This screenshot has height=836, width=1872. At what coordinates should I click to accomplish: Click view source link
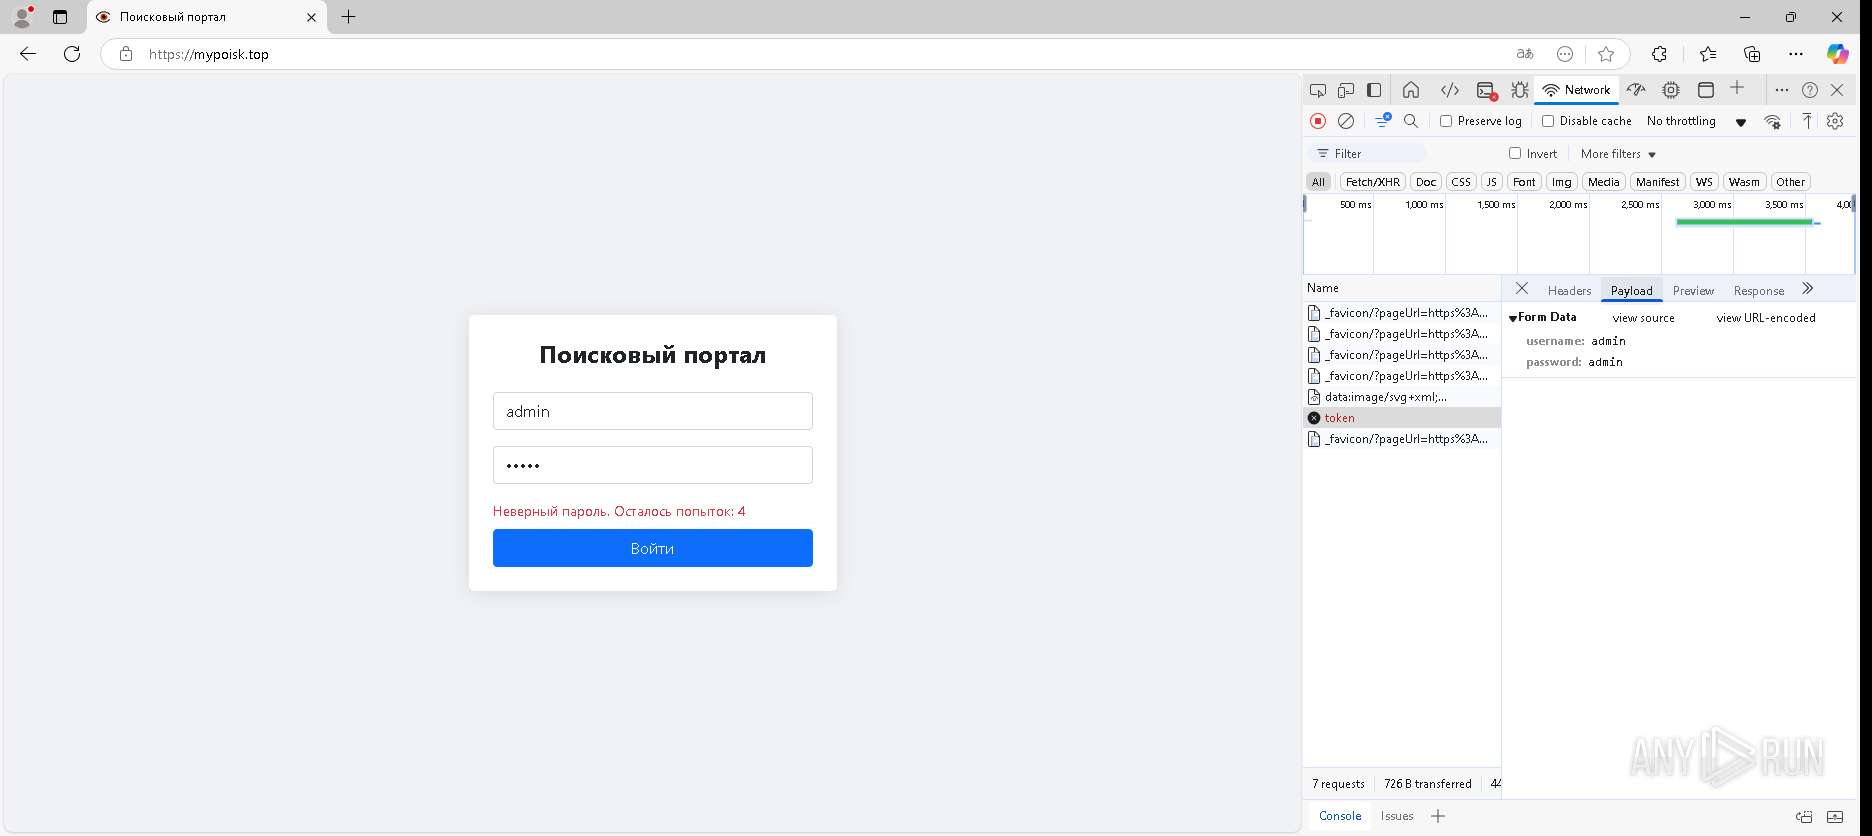1643,318
